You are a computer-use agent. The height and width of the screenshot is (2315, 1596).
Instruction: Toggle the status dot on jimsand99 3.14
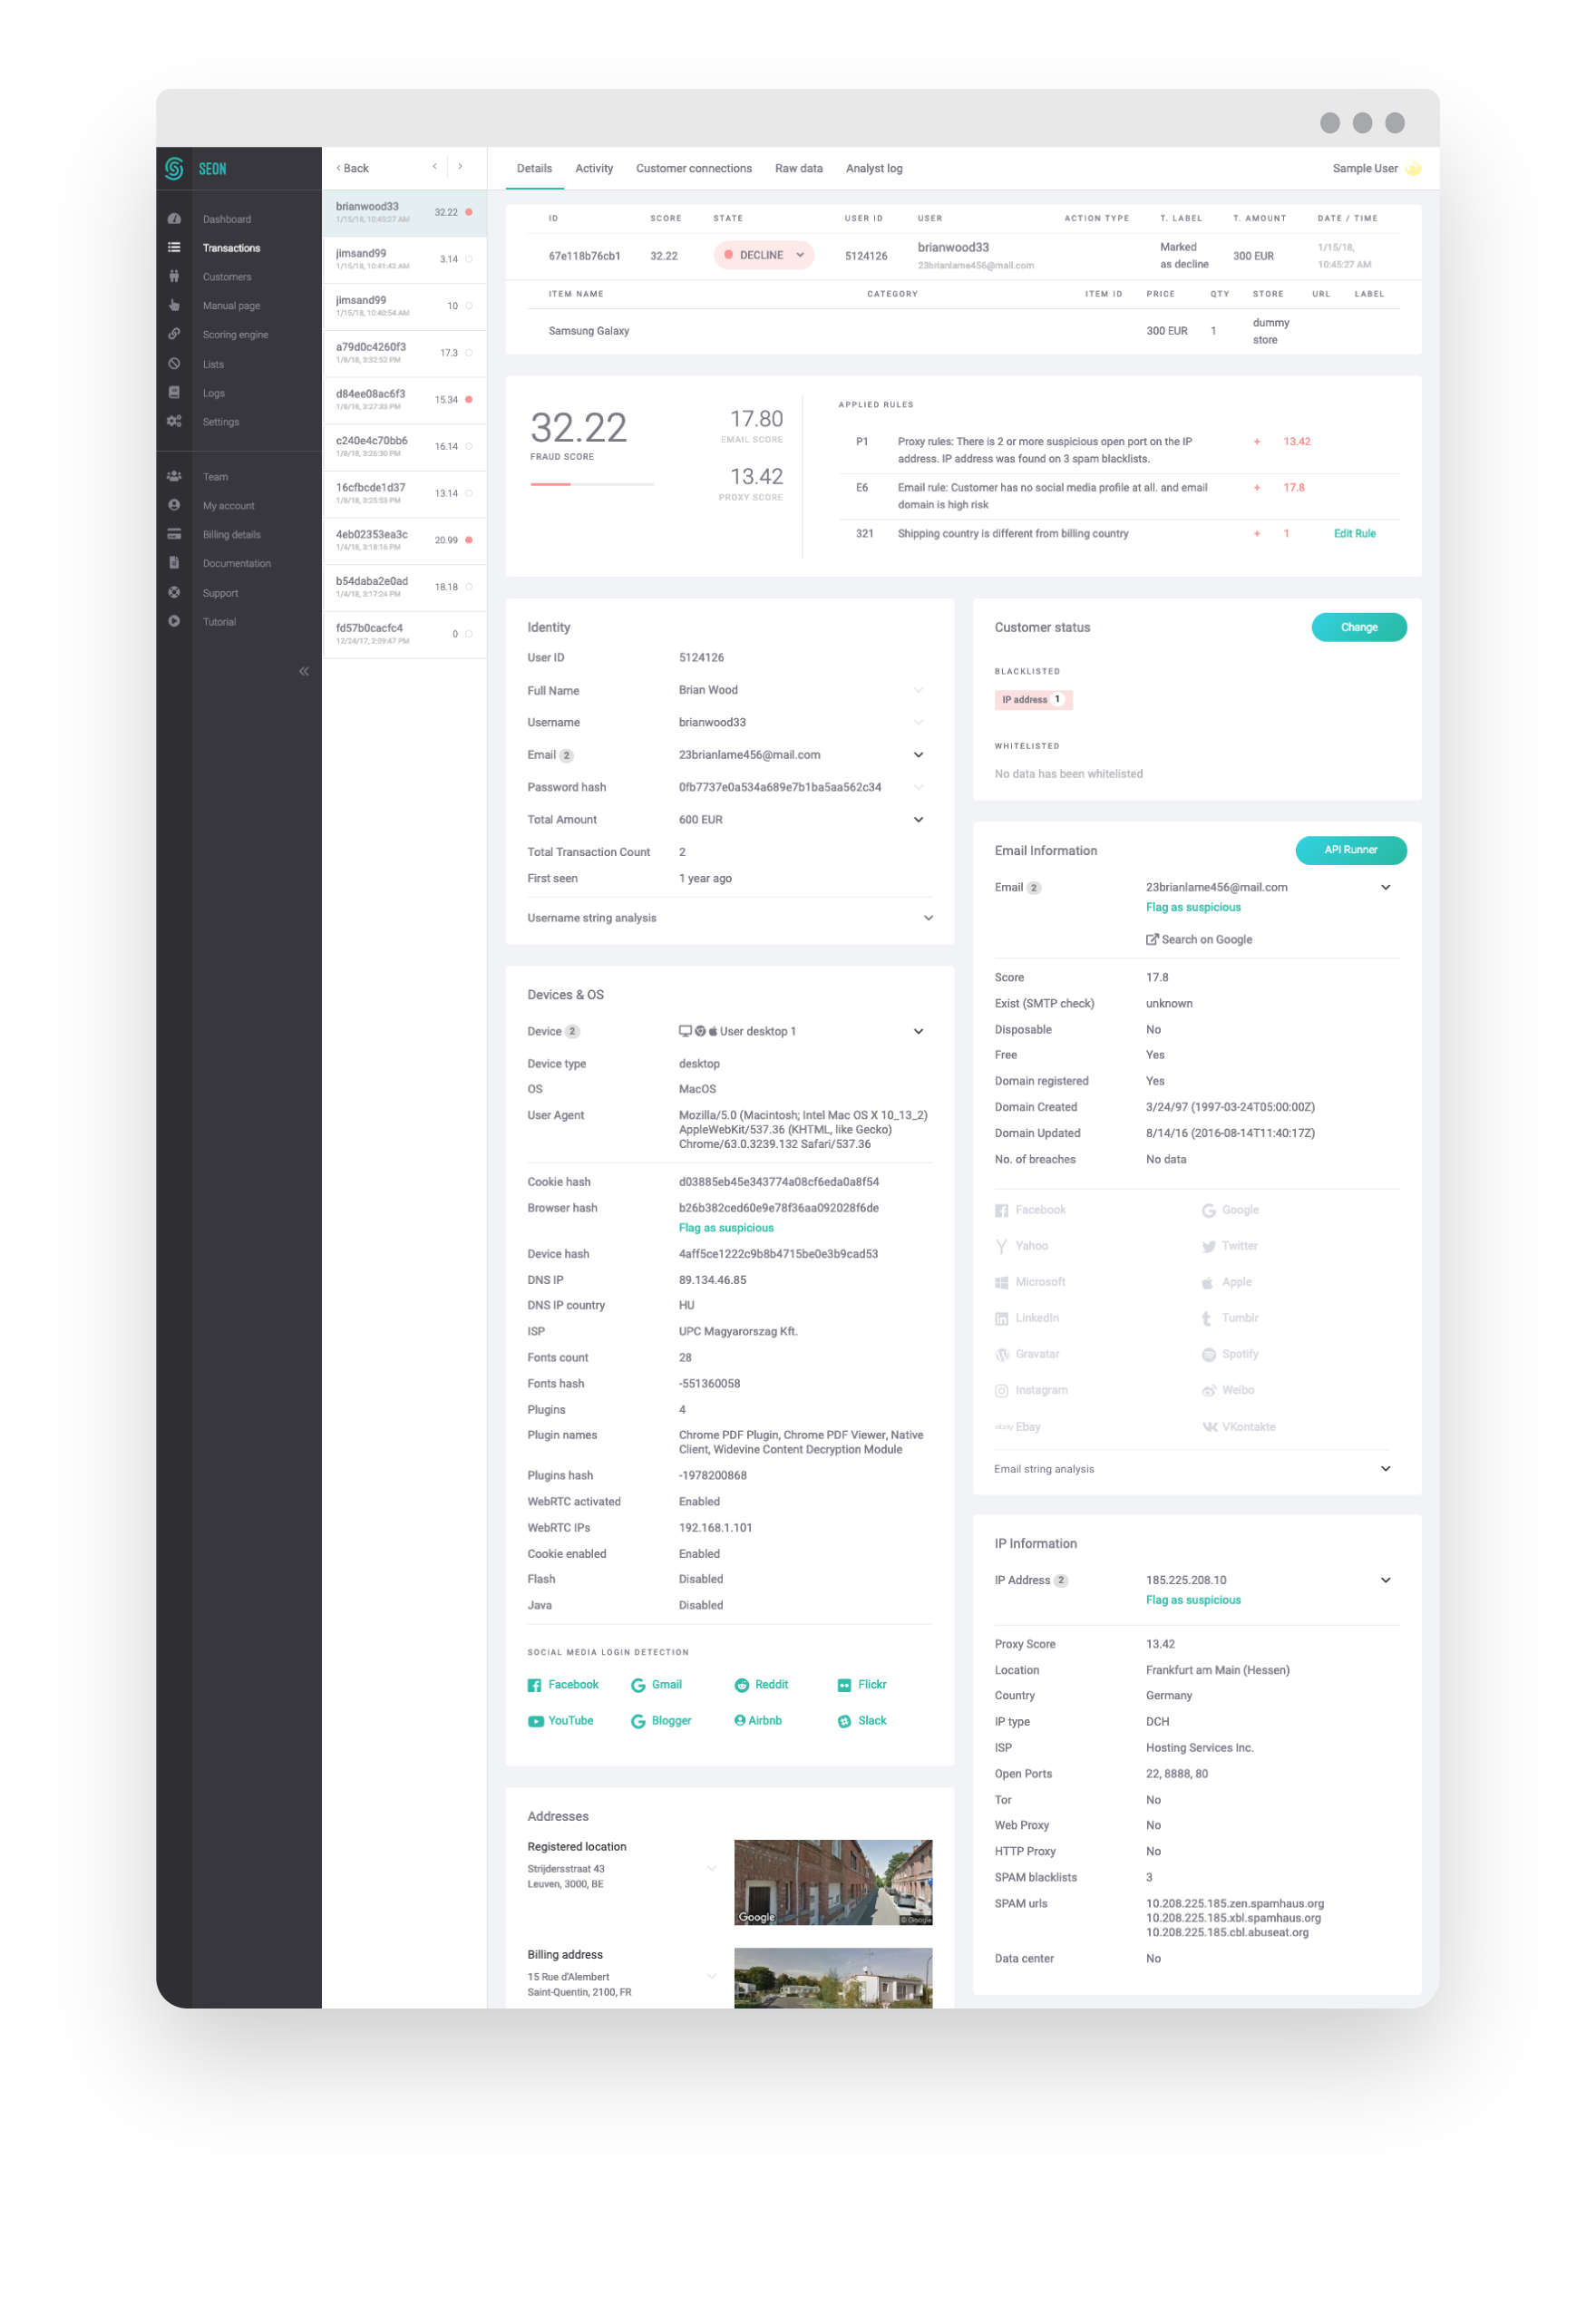tap(469, 259)
